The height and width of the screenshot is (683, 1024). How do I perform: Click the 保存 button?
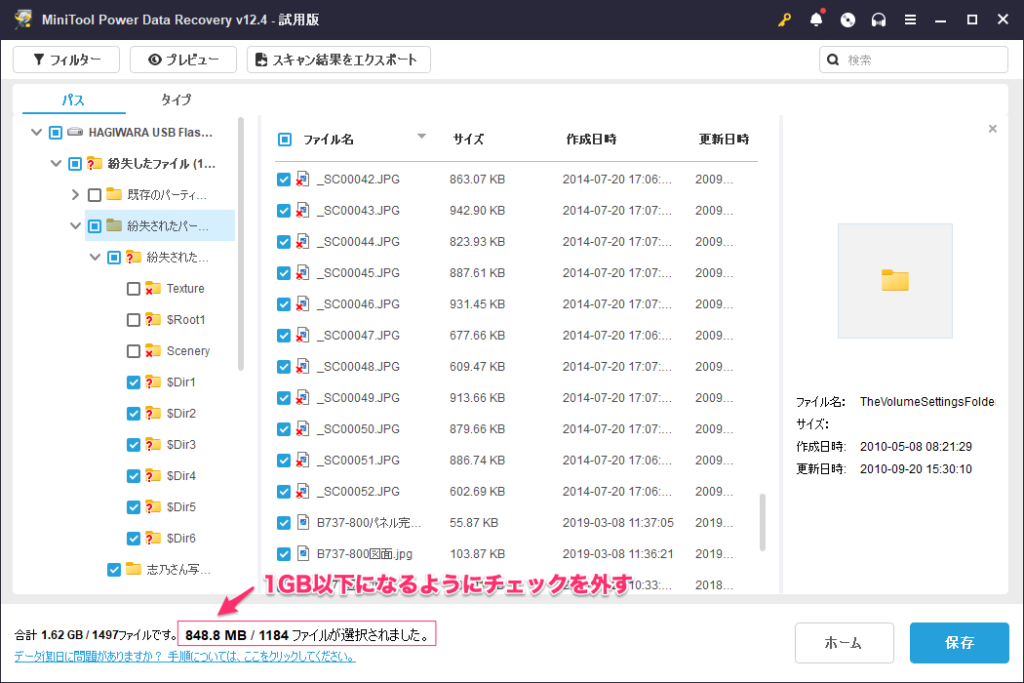coord(959,643)
